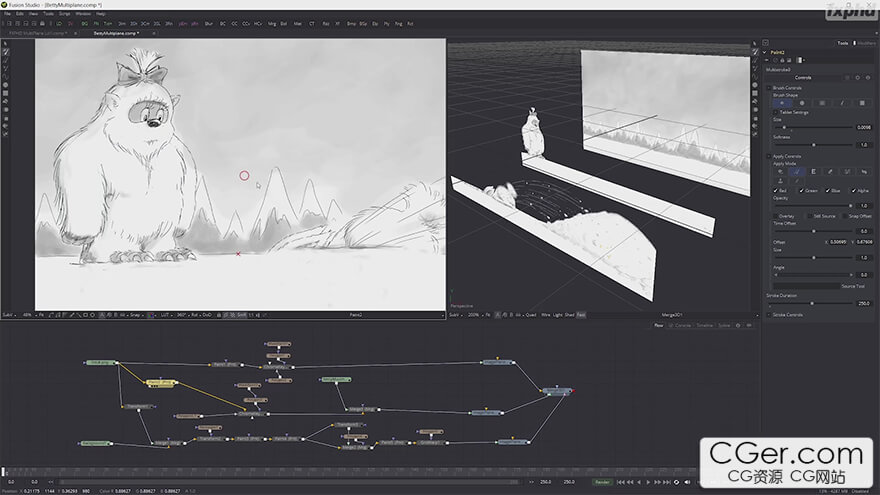Collapse the Brush Controls section
The width and height of the screenshot is (880, 495).
click(769, 87)
